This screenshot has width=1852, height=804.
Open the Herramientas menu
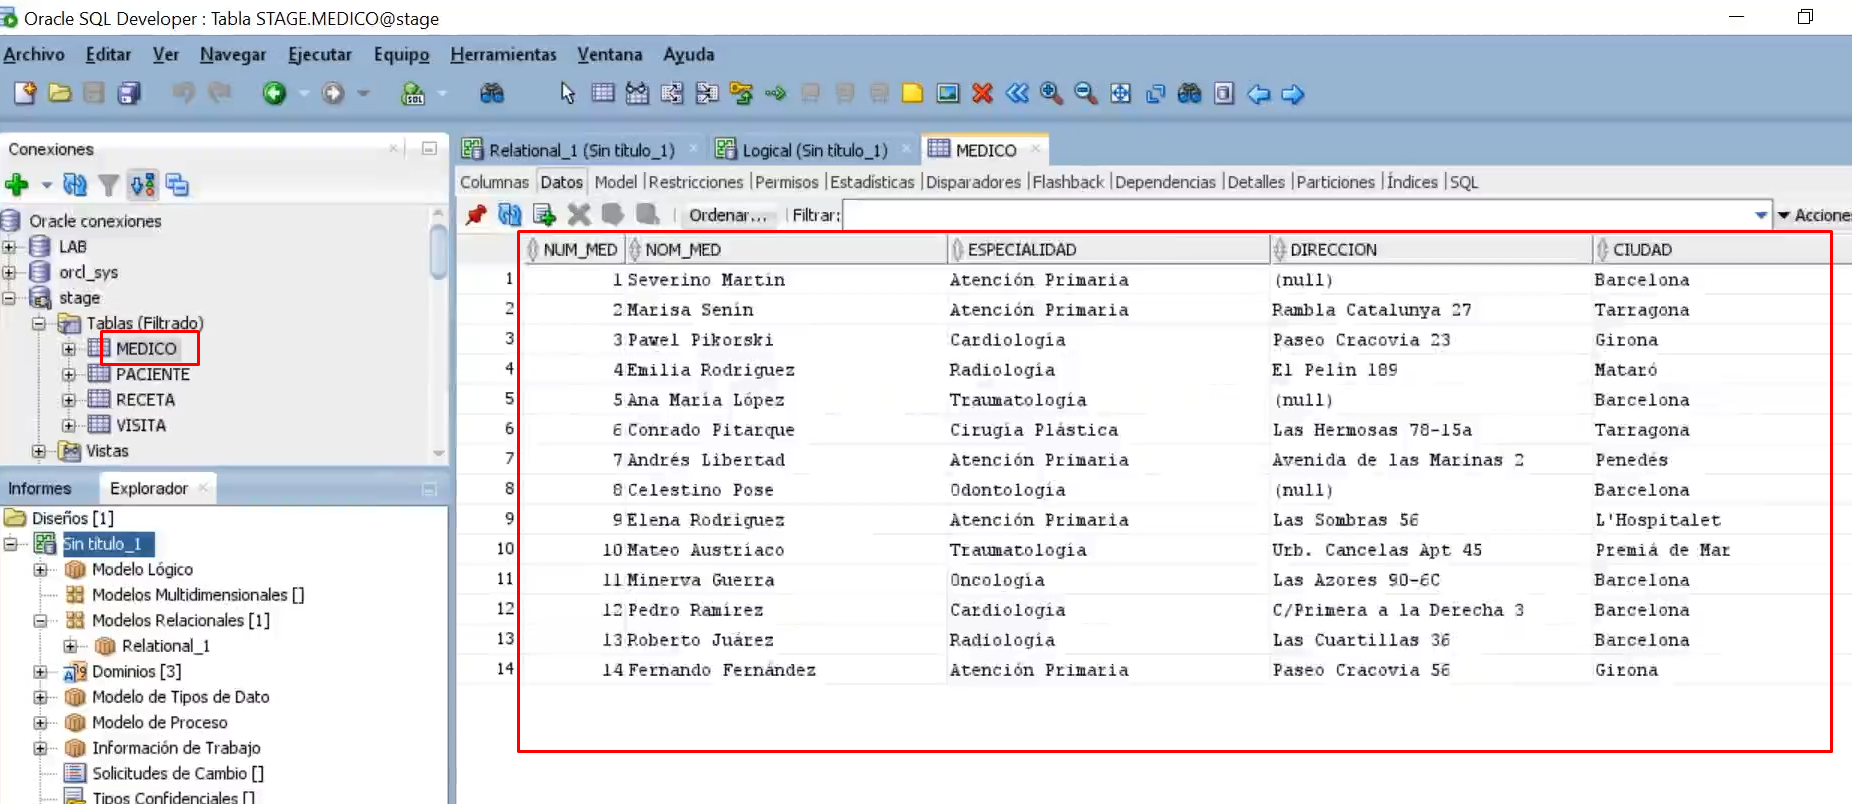click(x=503, y=55)
